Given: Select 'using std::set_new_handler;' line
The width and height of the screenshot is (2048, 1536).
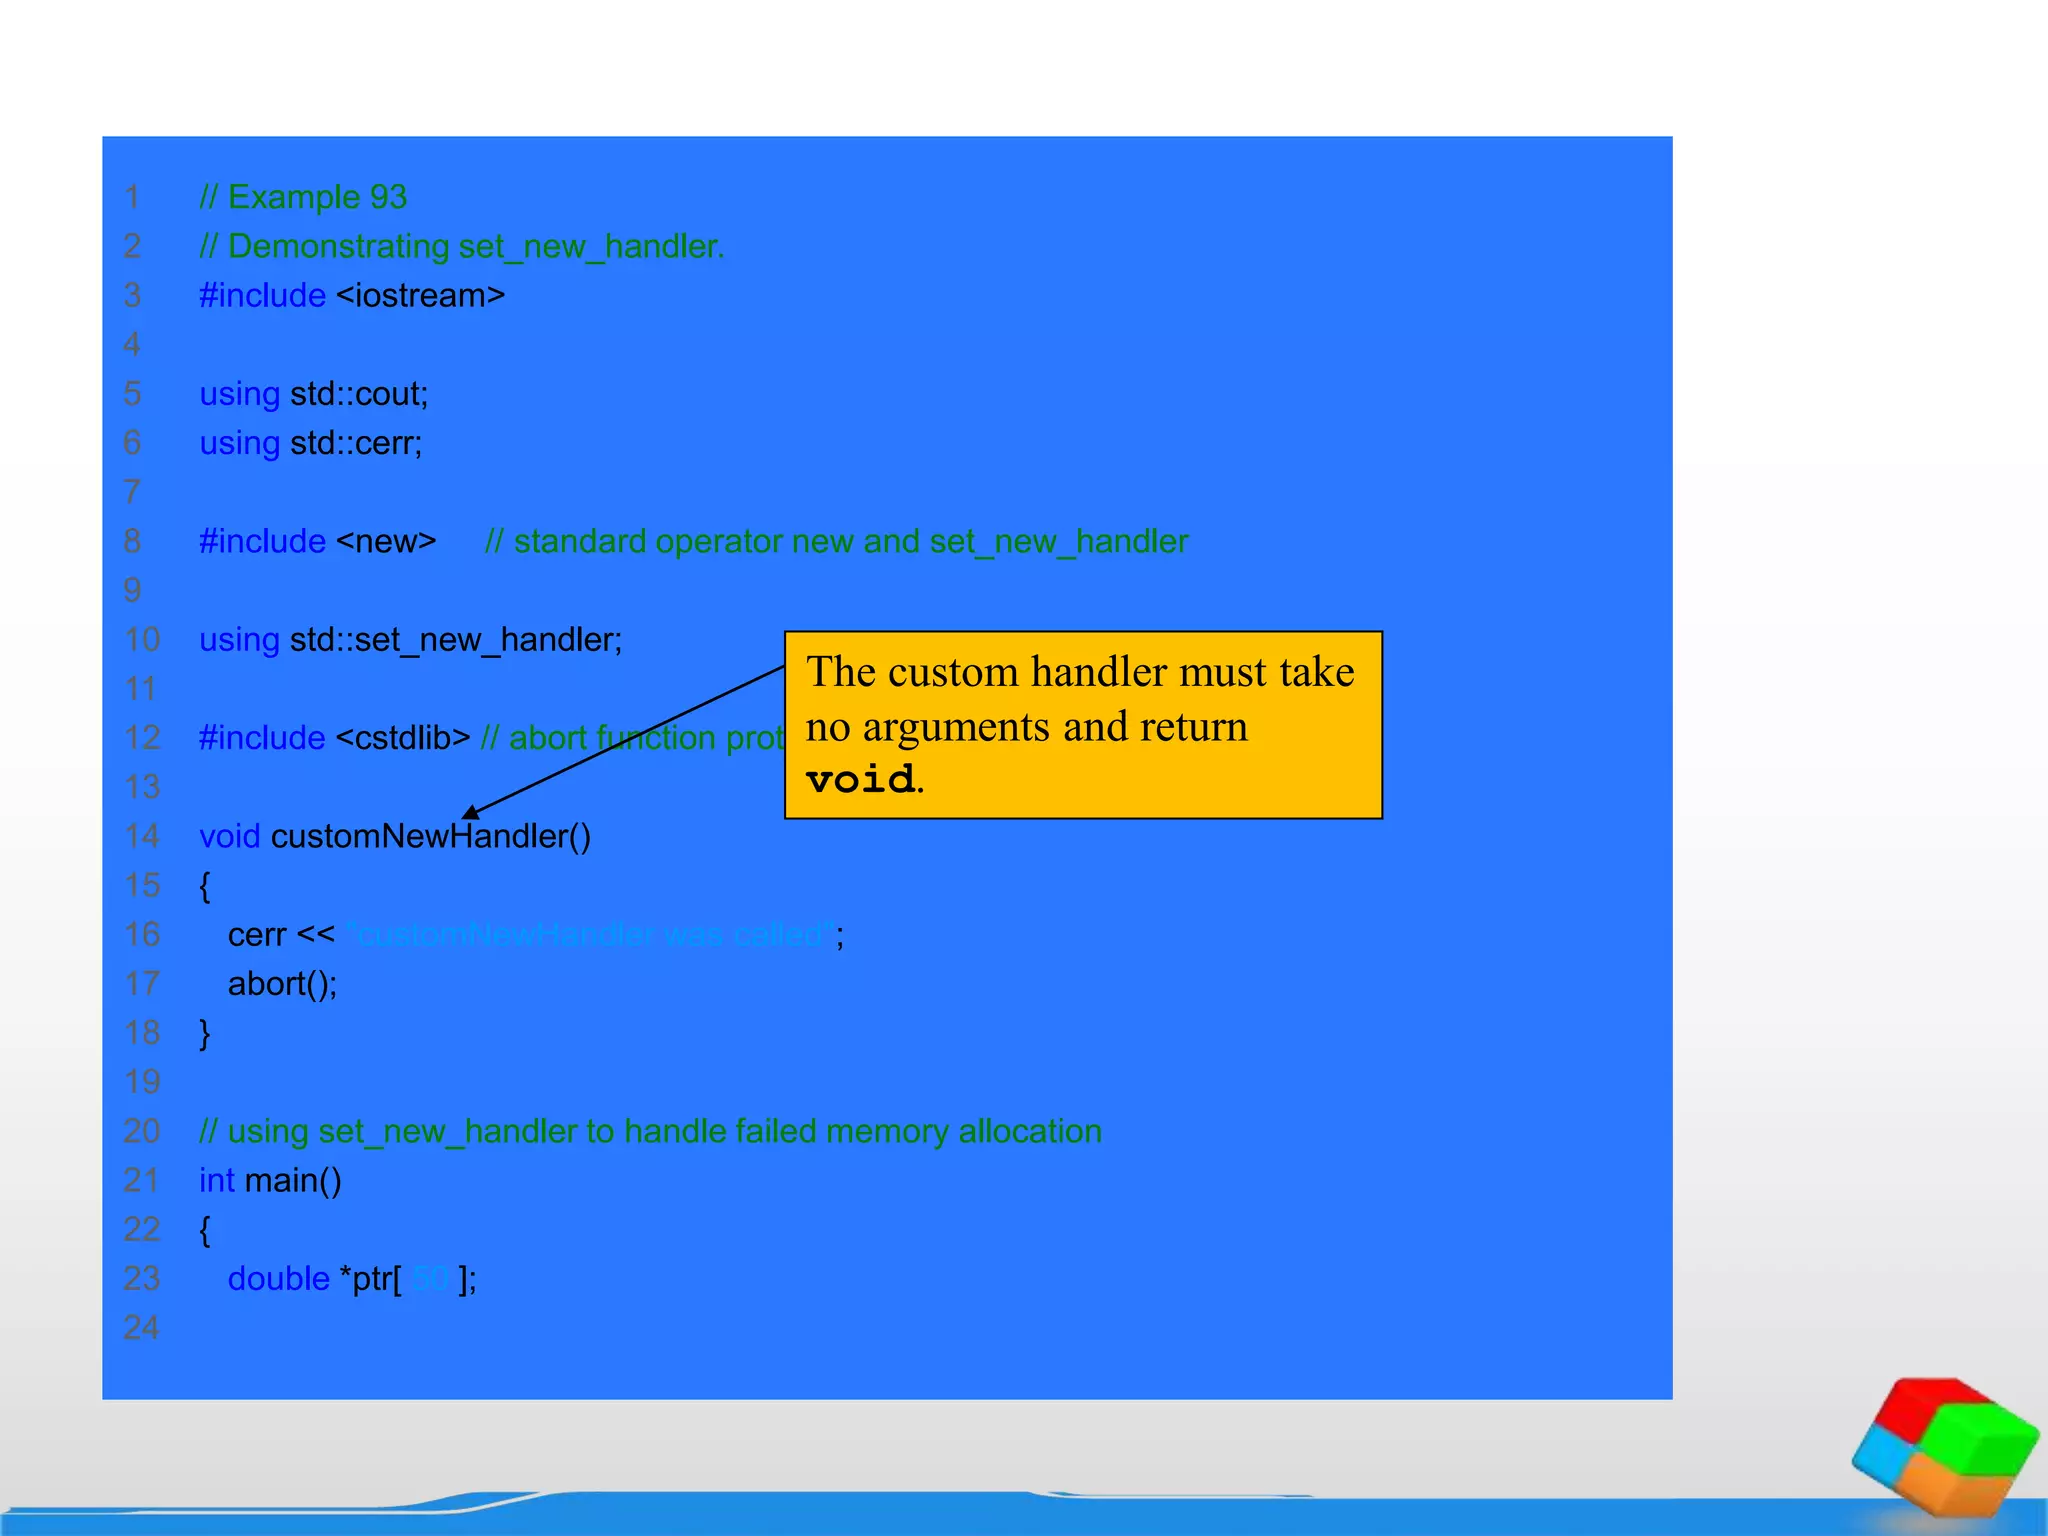Looking at the screenshot, I should pos(411,639).
